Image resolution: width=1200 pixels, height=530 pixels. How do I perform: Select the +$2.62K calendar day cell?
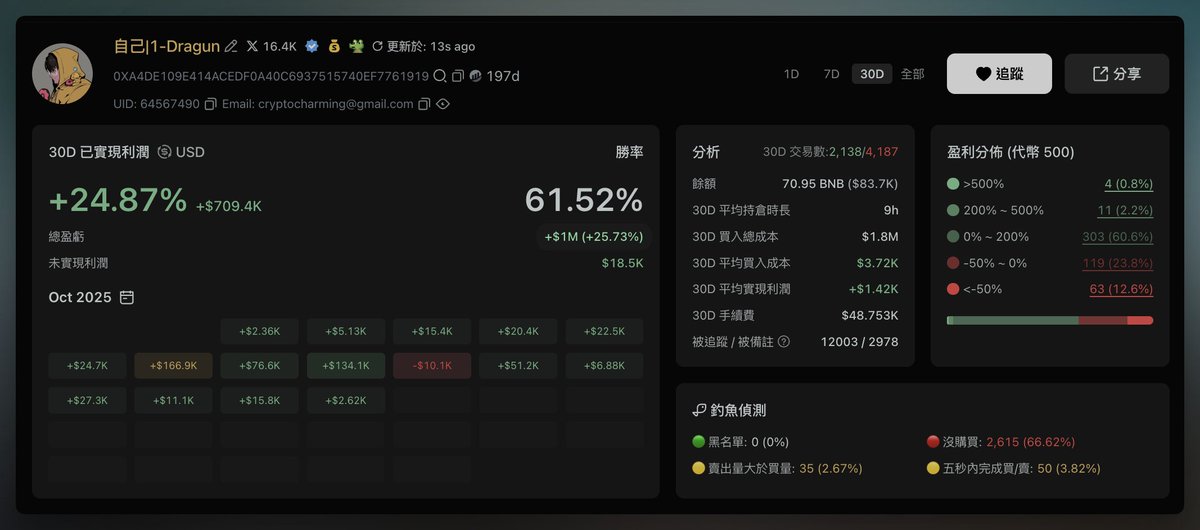coord(346,400)
